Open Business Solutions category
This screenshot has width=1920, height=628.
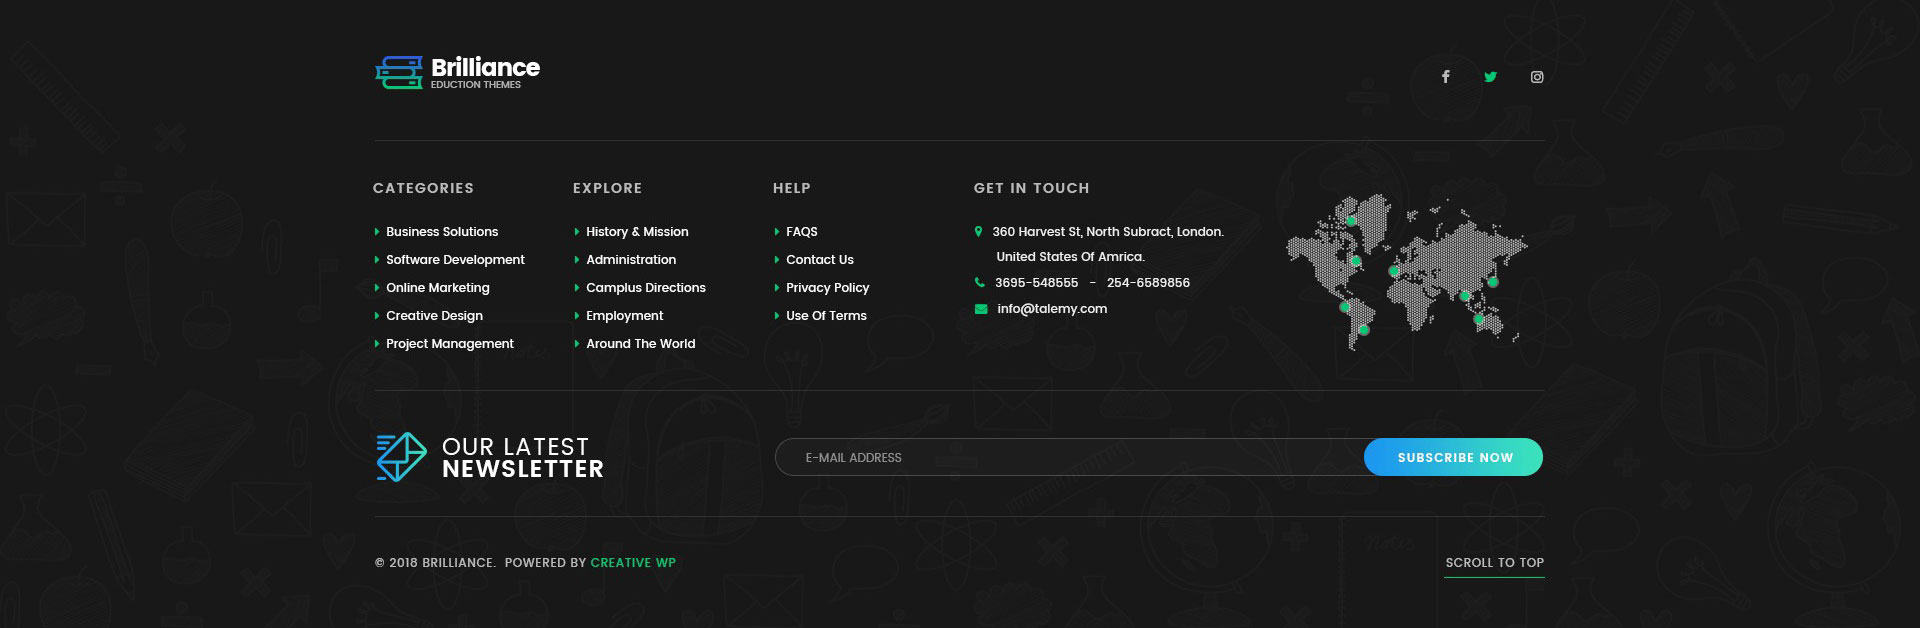(442, 232)
